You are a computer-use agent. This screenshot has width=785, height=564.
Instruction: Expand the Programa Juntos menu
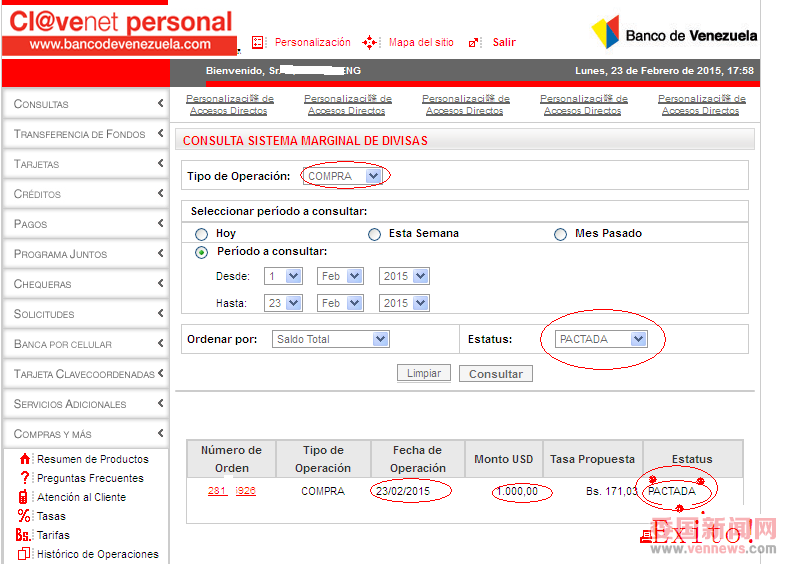(86, 254)
